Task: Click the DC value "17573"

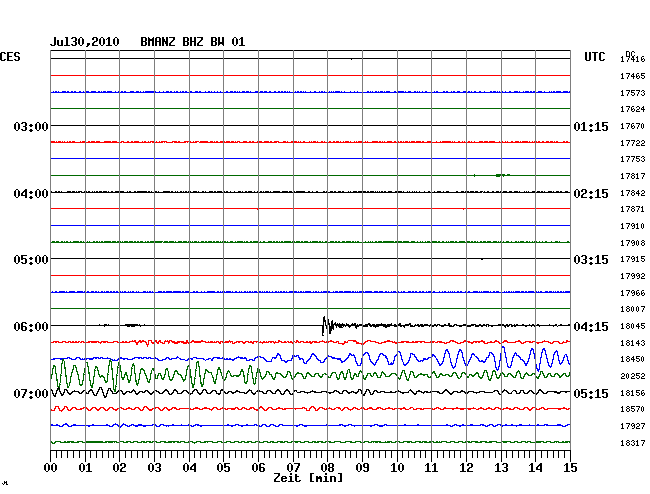Action: (633, 93)
